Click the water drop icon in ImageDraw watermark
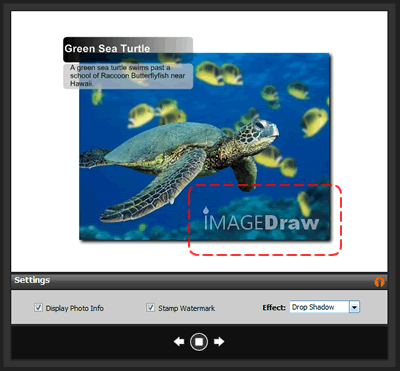Viewport: 400px width, 371px height. tap(206, 210)
